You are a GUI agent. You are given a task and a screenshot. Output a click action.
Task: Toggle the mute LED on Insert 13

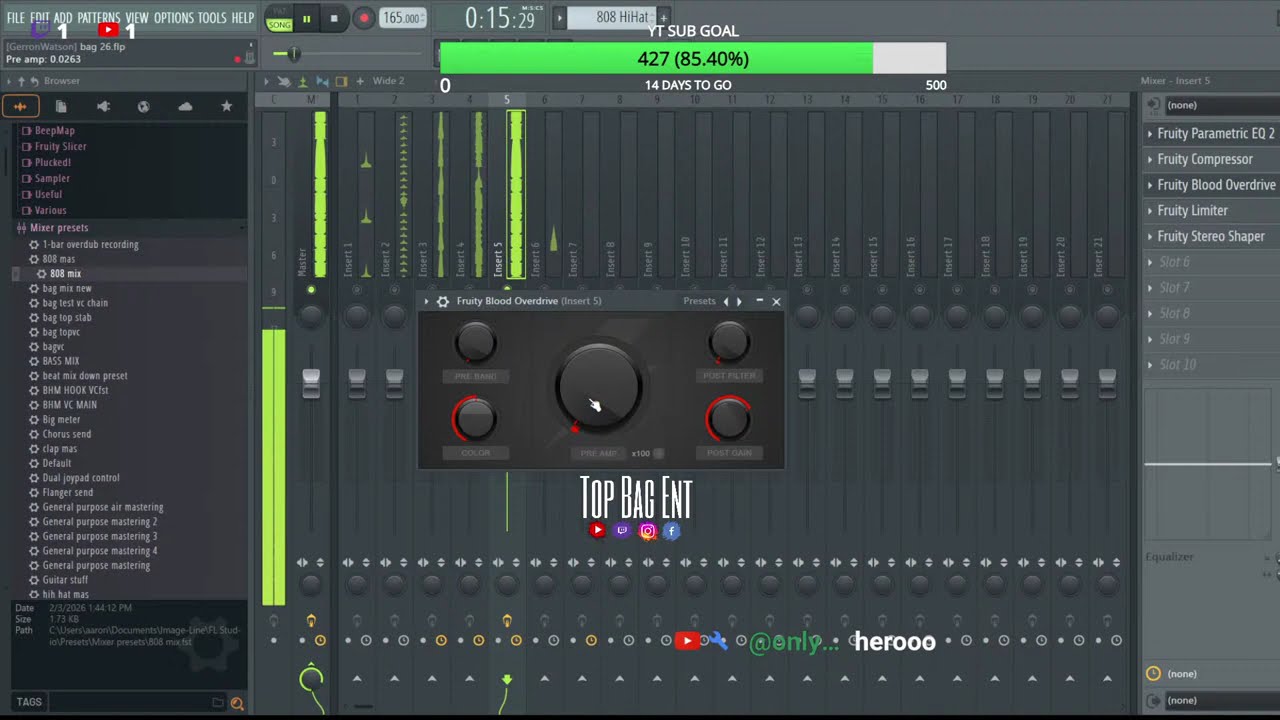(807, 290)
